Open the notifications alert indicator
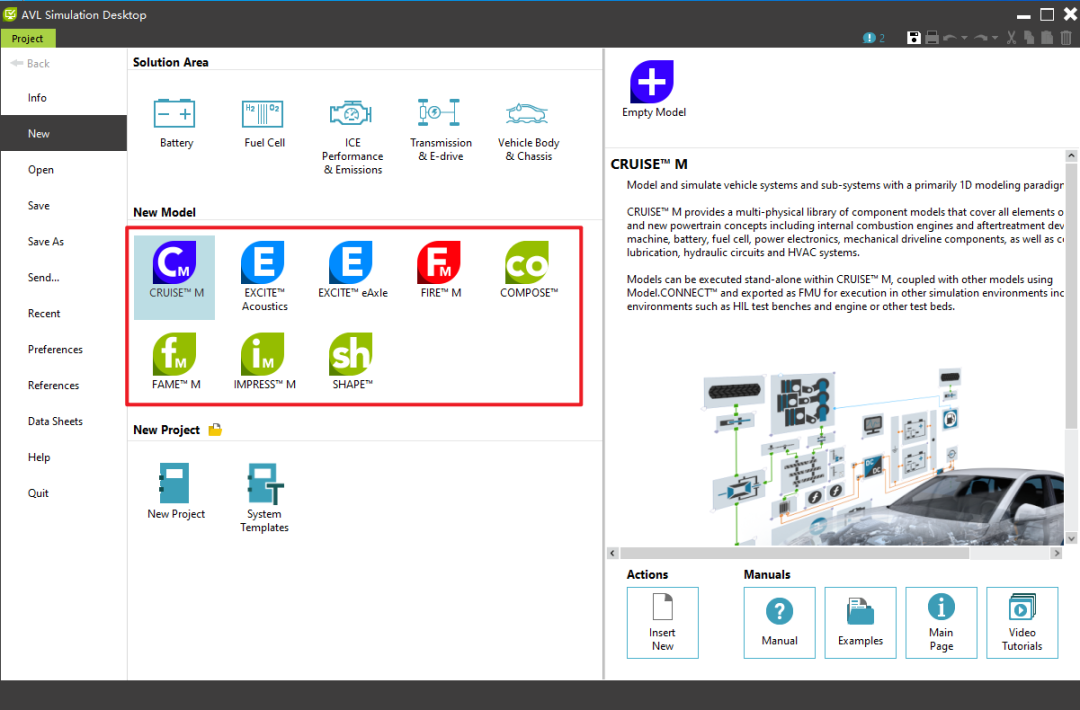 [873, 38]
